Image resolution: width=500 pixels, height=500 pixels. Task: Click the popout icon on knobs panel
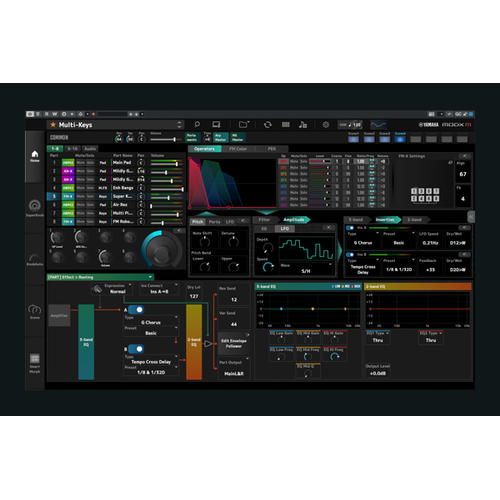pyautogui.click(x=179, y=230)
